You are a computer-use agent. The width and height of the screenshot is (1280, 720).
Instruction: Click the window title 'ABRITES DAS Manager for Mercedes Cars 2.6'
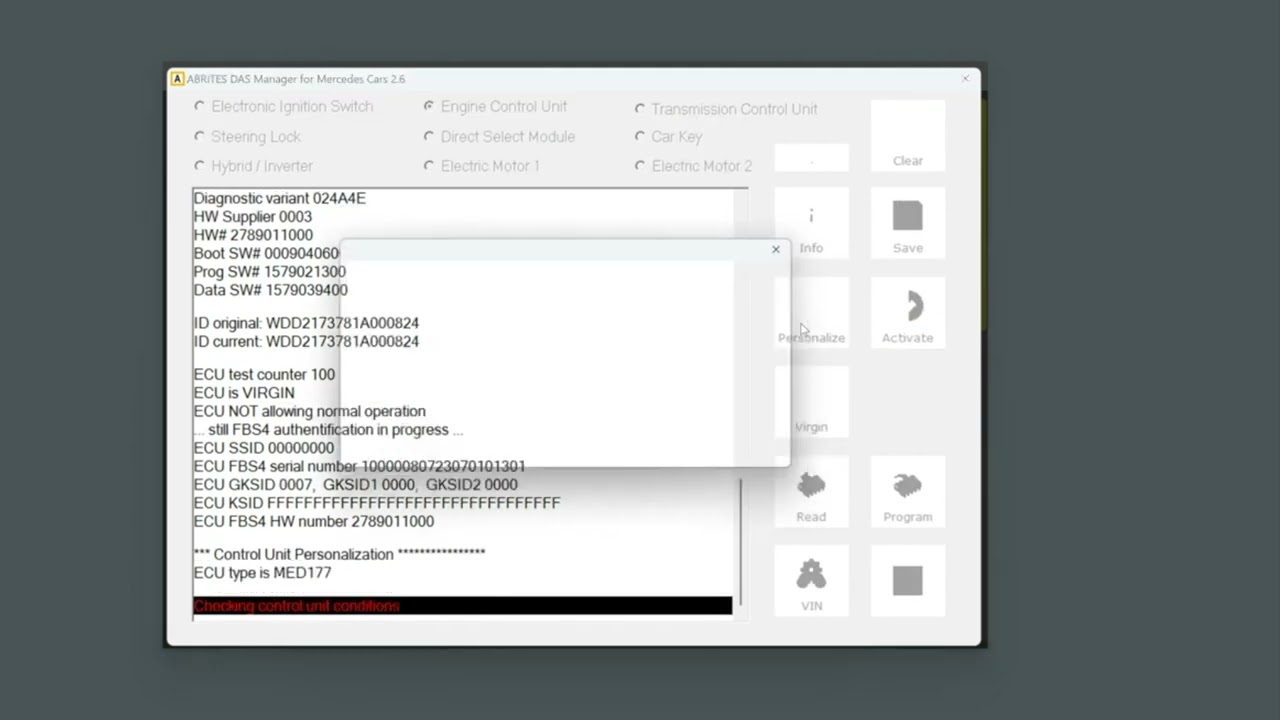click(296, 79)
